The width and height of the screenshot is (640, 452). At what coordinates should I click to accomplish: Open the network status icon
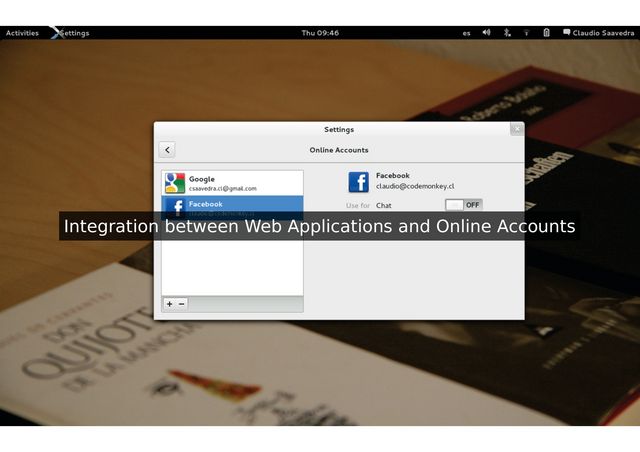[526, 32]
